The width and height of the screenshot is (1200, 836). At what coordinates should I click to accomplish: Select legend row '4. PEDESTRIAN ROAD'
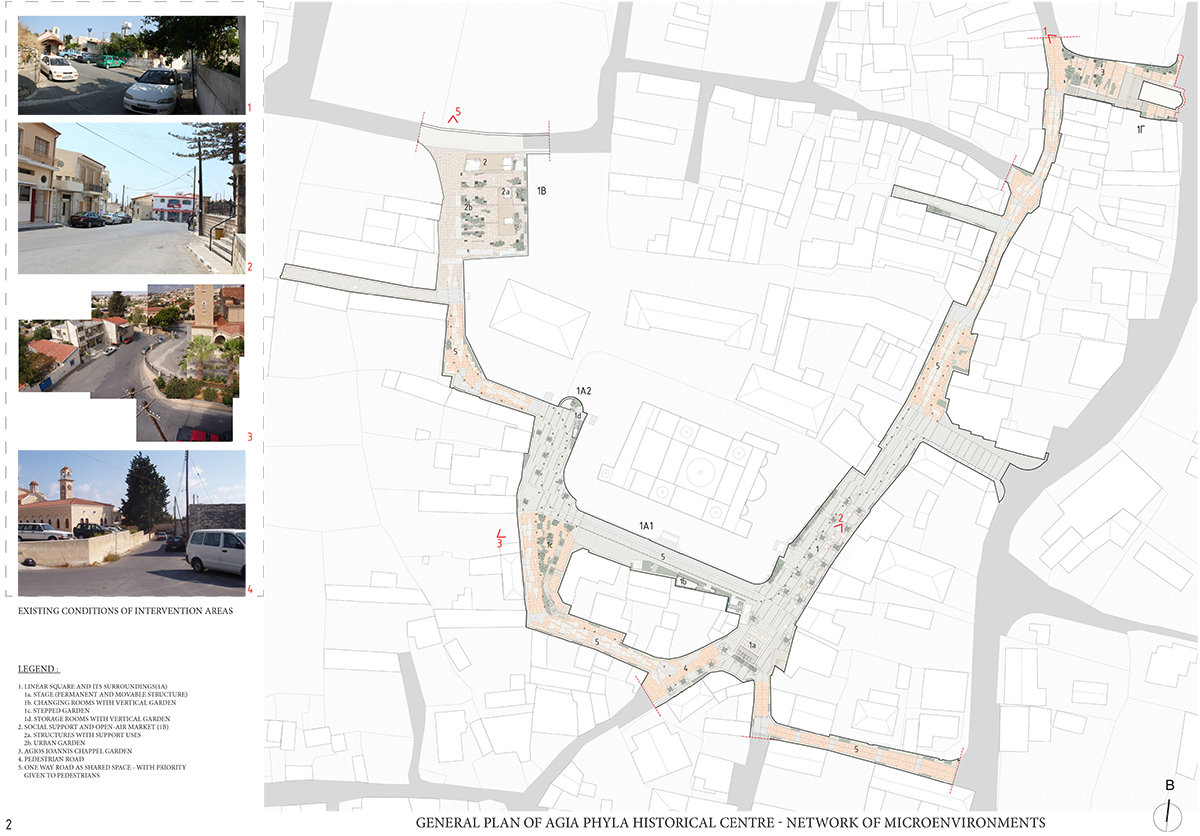51,759
